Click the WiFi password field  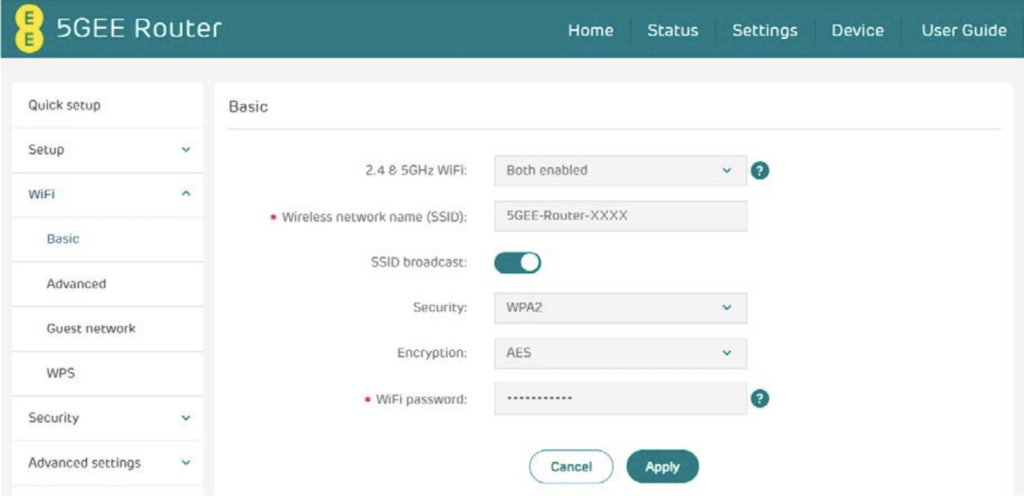620,398
